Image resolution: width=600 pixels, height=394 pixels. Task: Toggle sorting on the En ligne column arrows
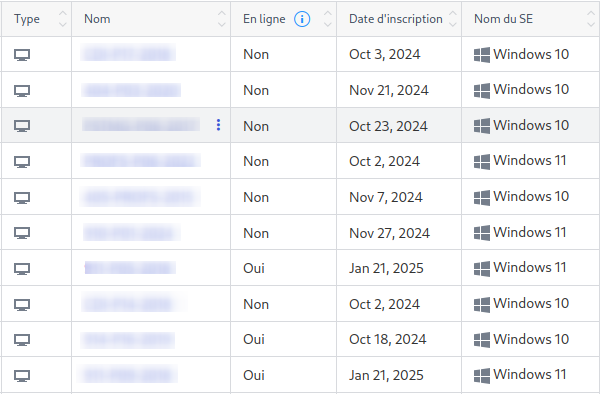[328, 19]
